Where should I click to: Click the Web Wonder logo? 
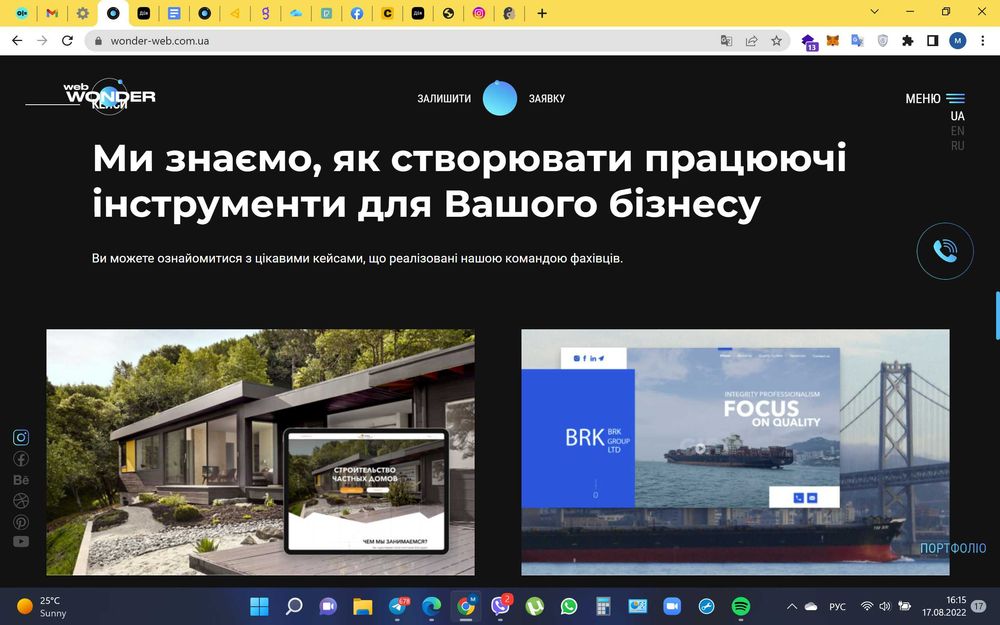coord(108,96)
